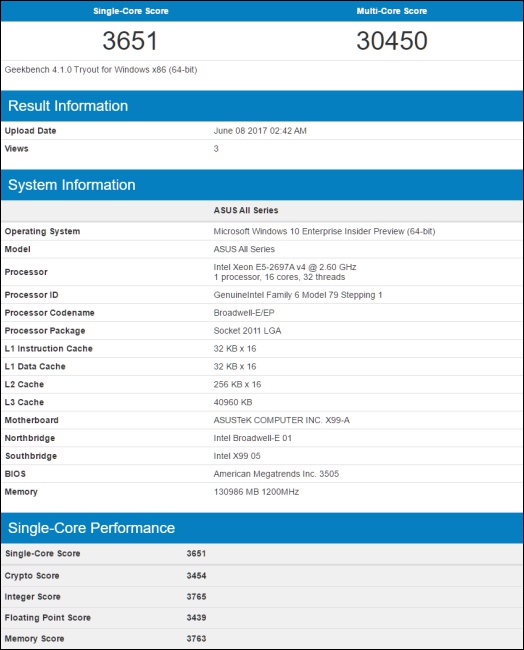Select the Intel Broadwell-E 01 value
This screenshot has height=650, width=524.
pyautogui.click(x=252, y=438)
